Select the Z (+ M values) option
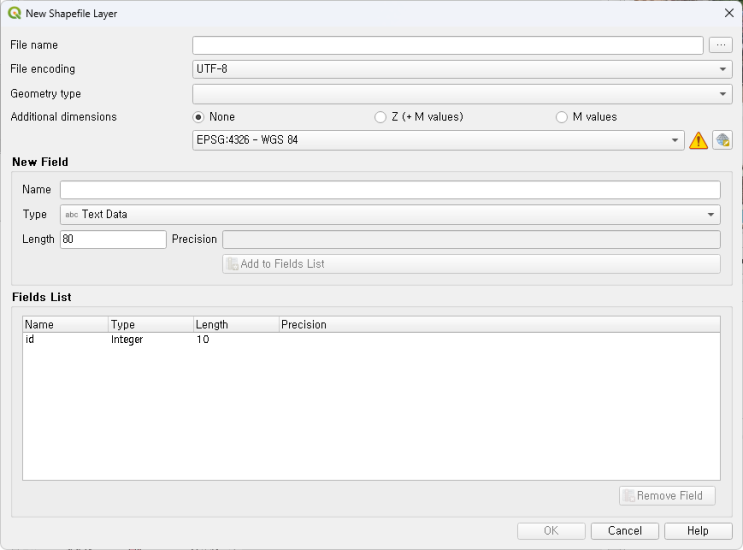 point(380,117)
